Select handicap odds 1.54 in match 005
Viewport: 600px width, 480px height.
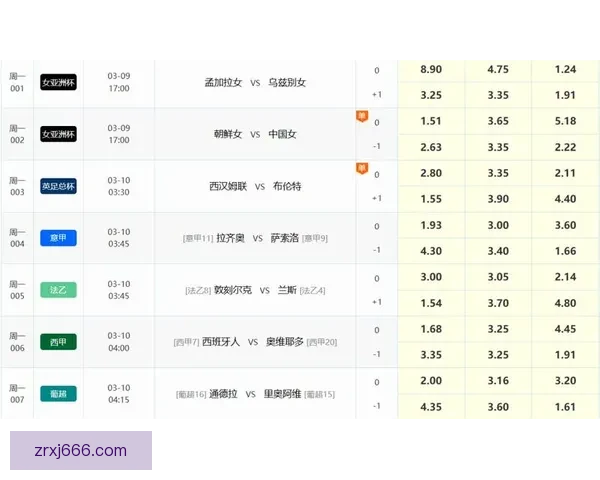pos(431,303)
